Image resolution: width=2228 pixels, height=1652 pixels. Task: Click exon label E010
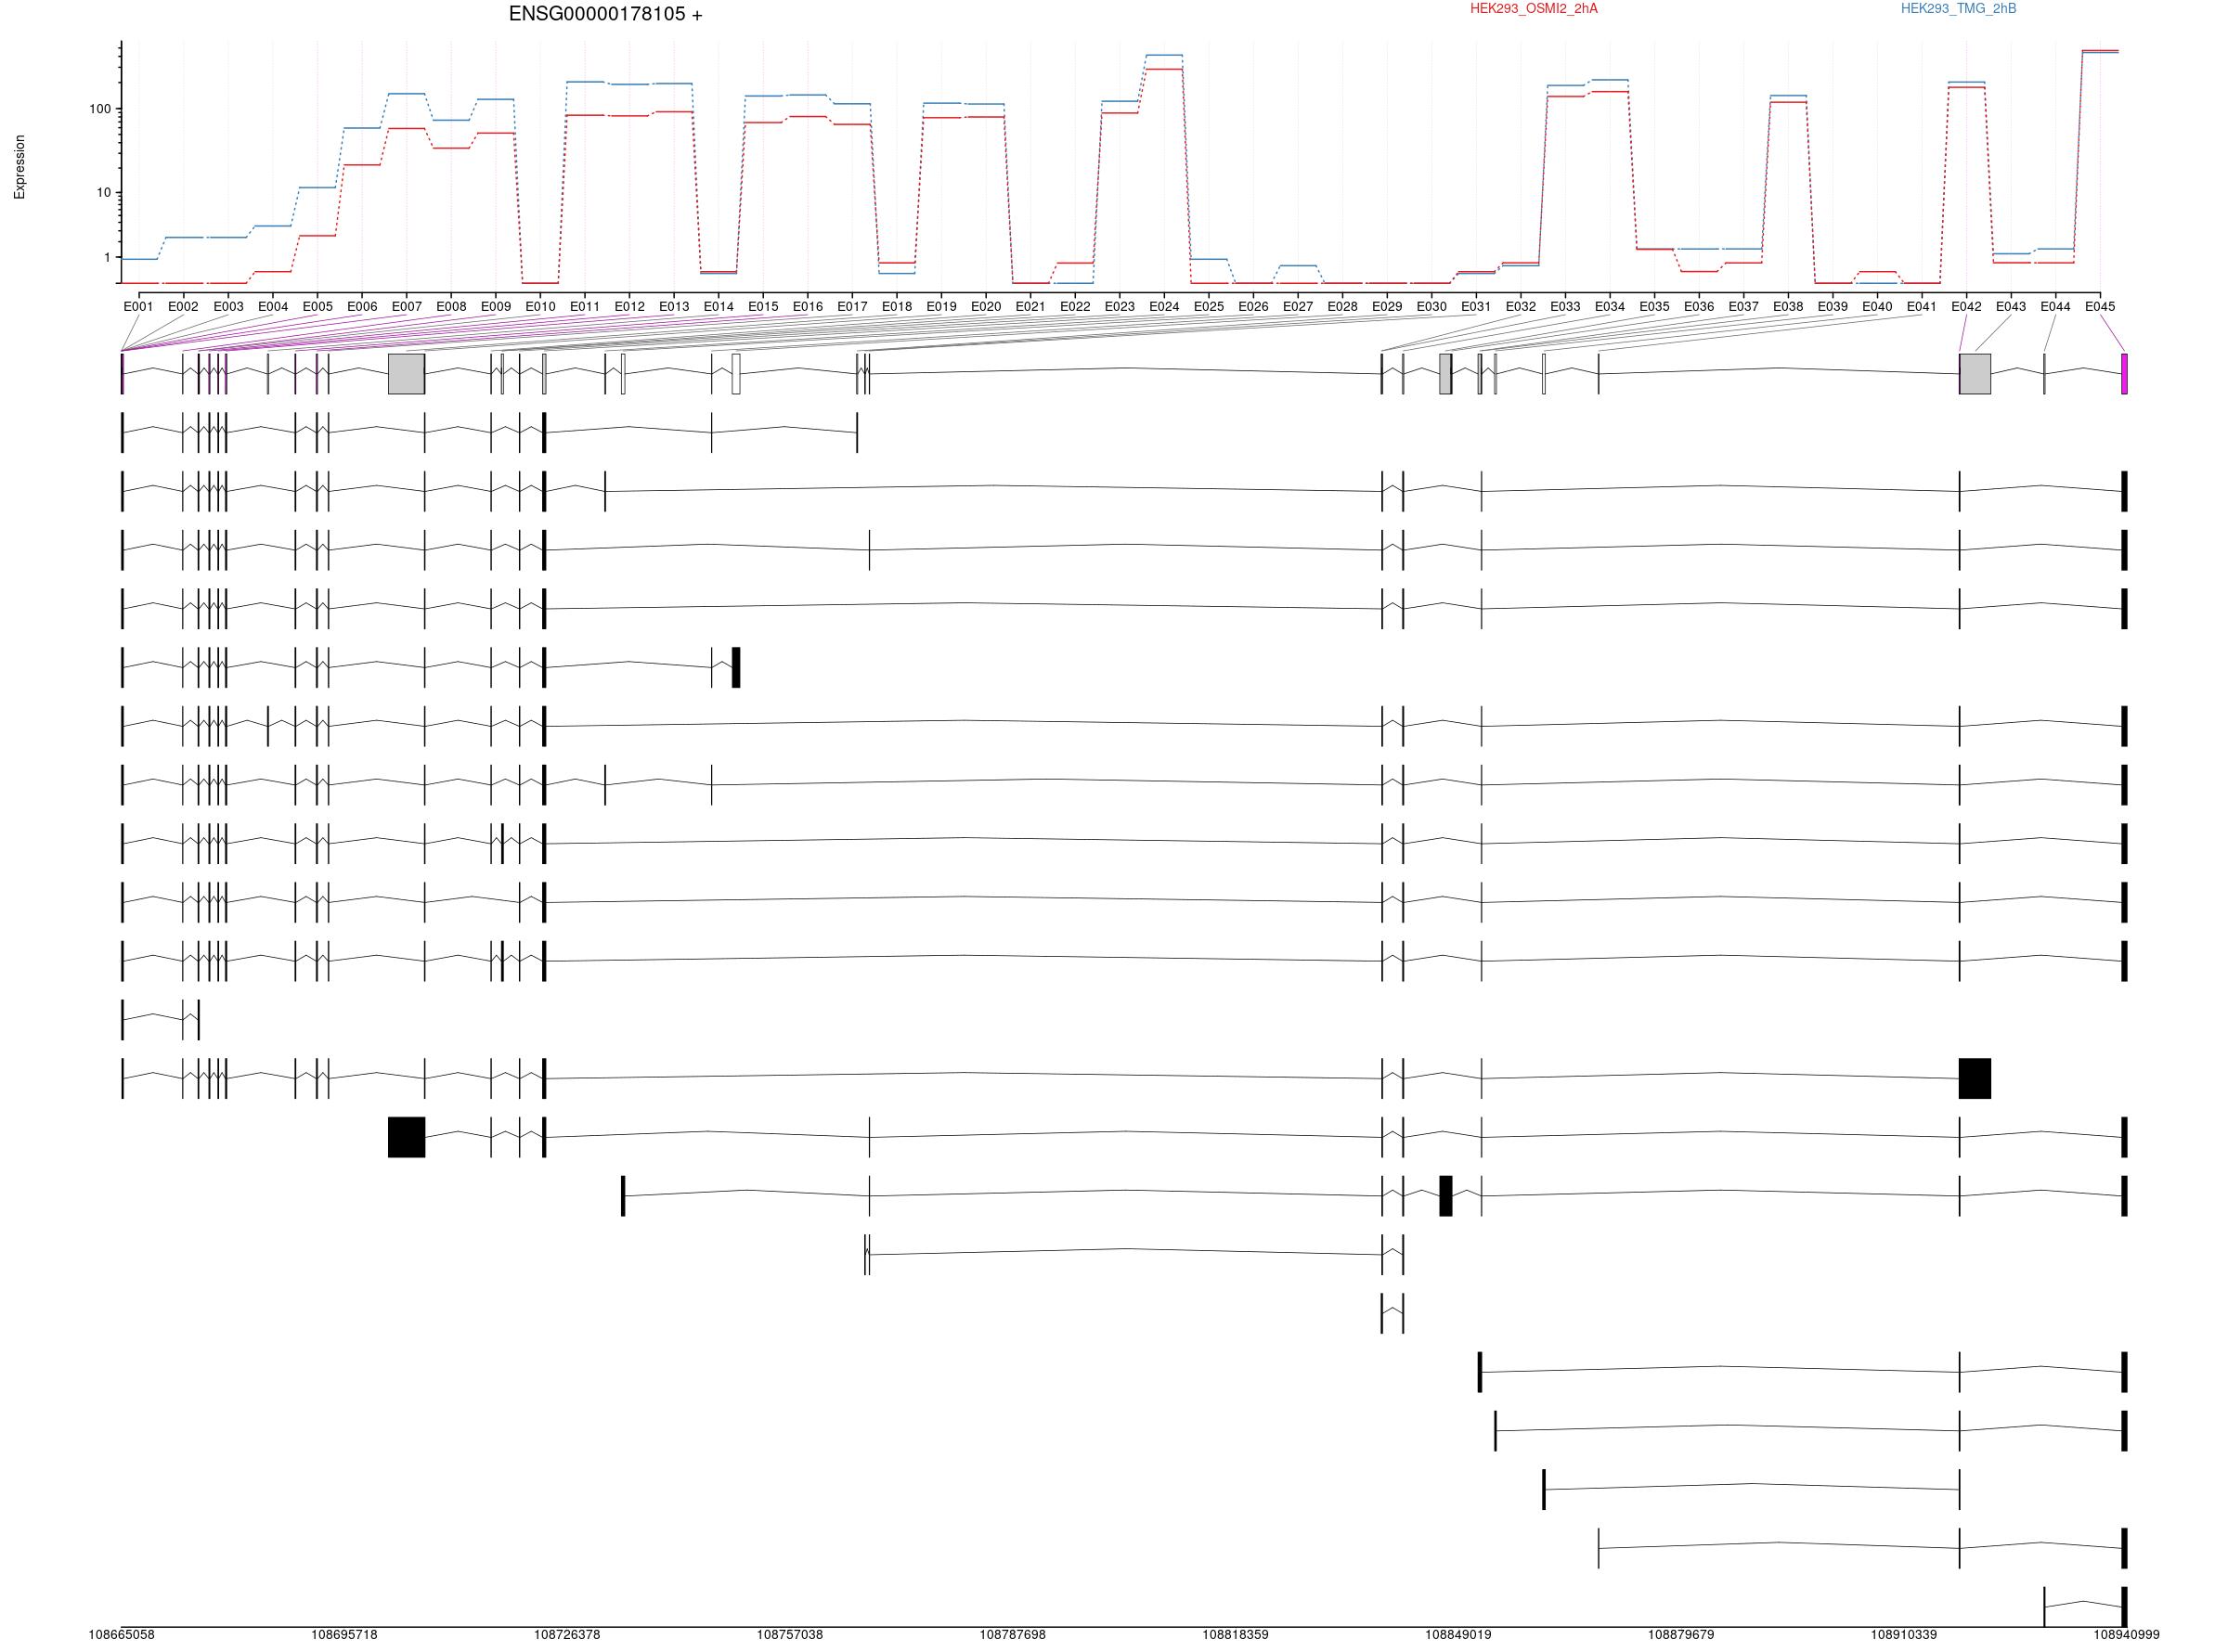[x=540, y=307]
